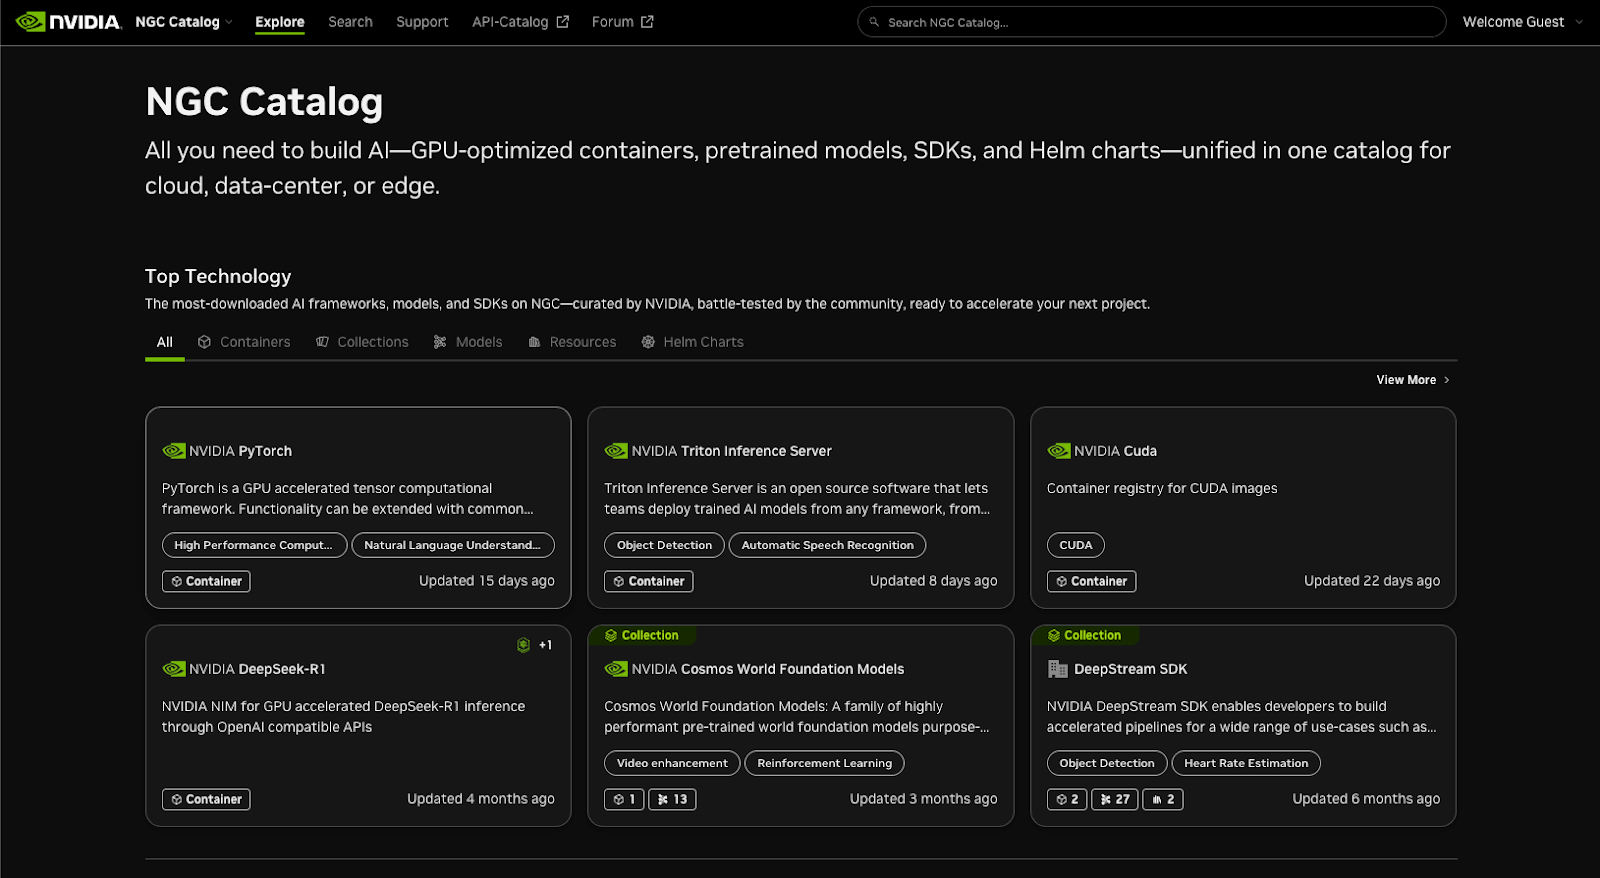Image resolution: width=1600 pixels, height=878 pixels.
Task: Click the Natural Language Understand... tag
Action: click(x=453, y=545)
